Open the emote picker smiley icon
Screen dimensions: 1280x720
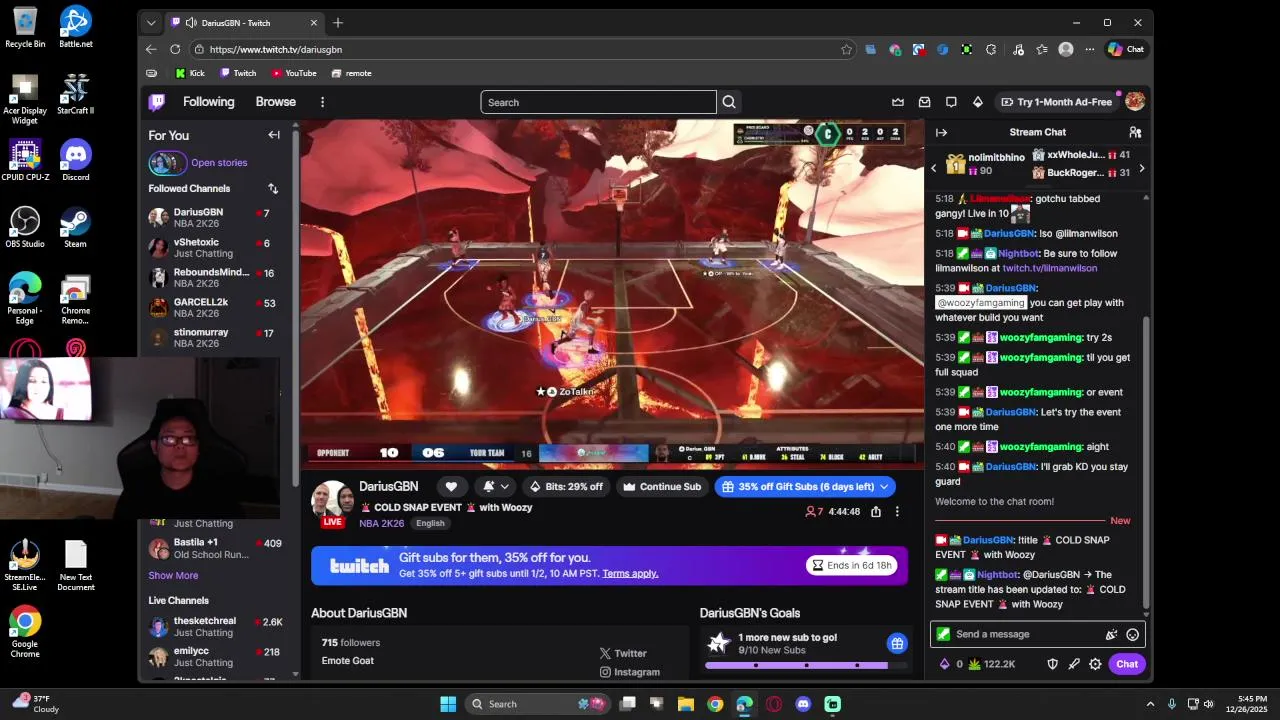(x=1132, y=634)
